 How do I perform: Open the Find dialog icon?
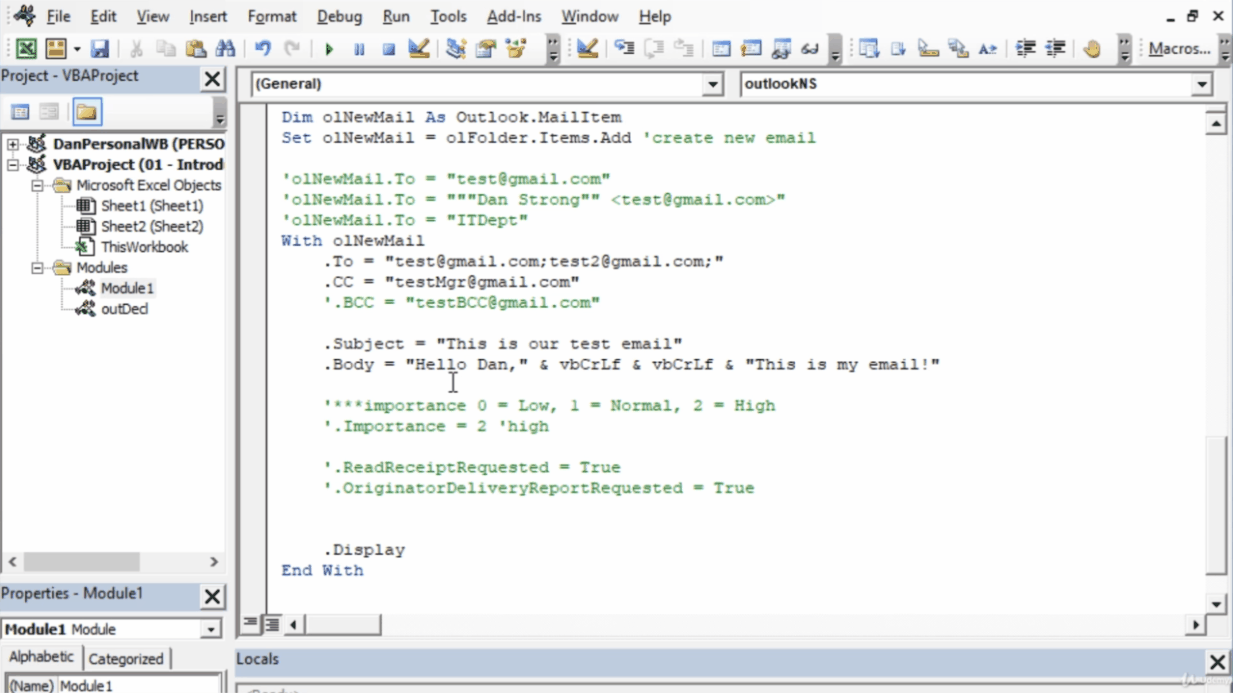tap(227, 48)
